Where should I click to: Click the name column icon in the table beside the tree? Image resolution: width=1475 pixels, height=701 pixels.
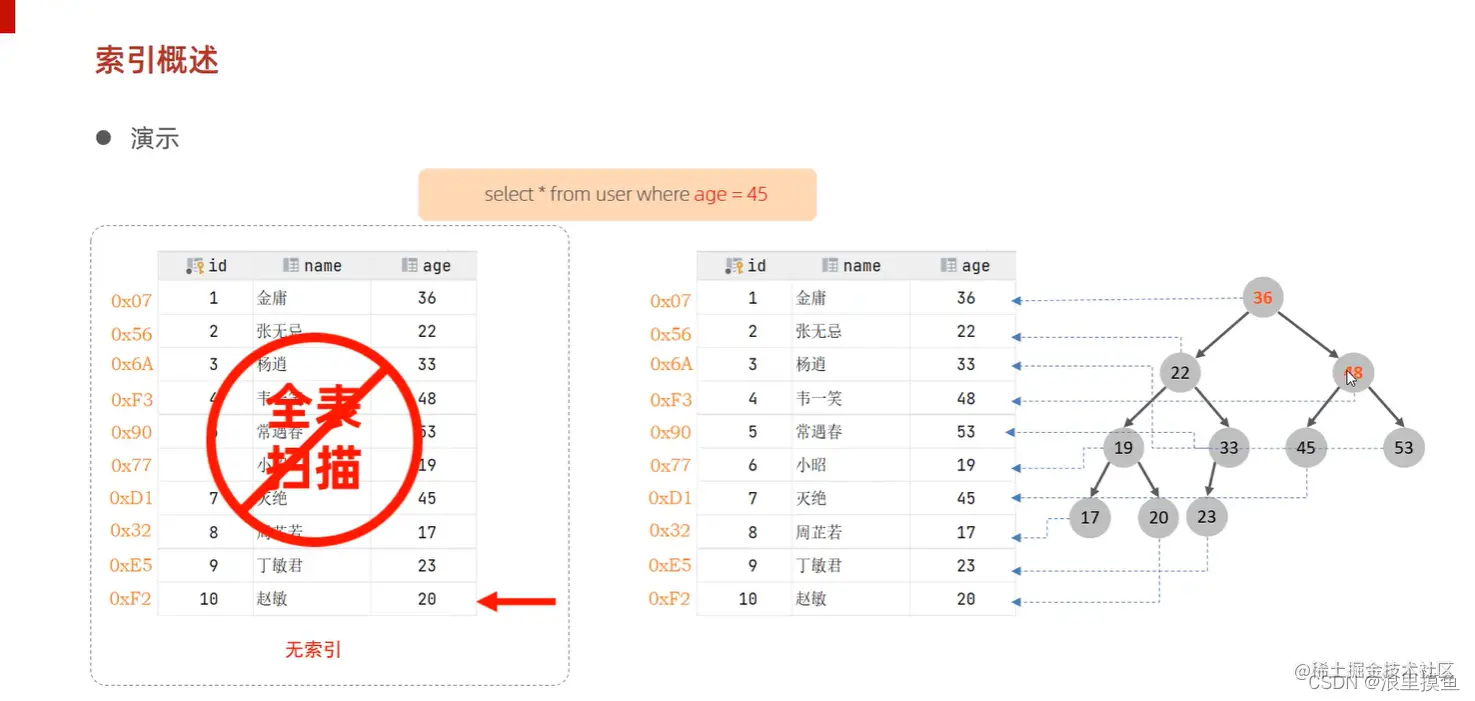click(830, 266)
